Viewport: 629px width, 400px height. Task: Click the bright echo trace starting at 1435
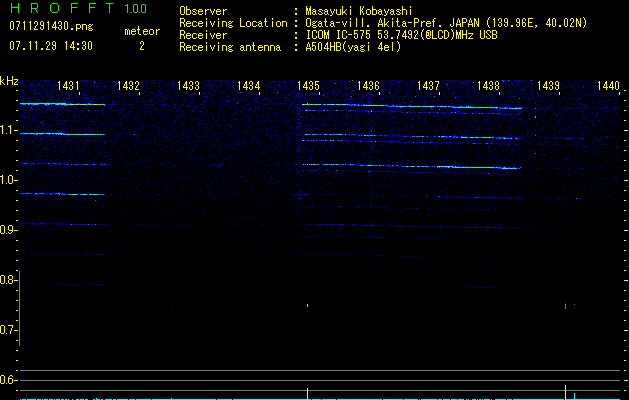point(412,106)
